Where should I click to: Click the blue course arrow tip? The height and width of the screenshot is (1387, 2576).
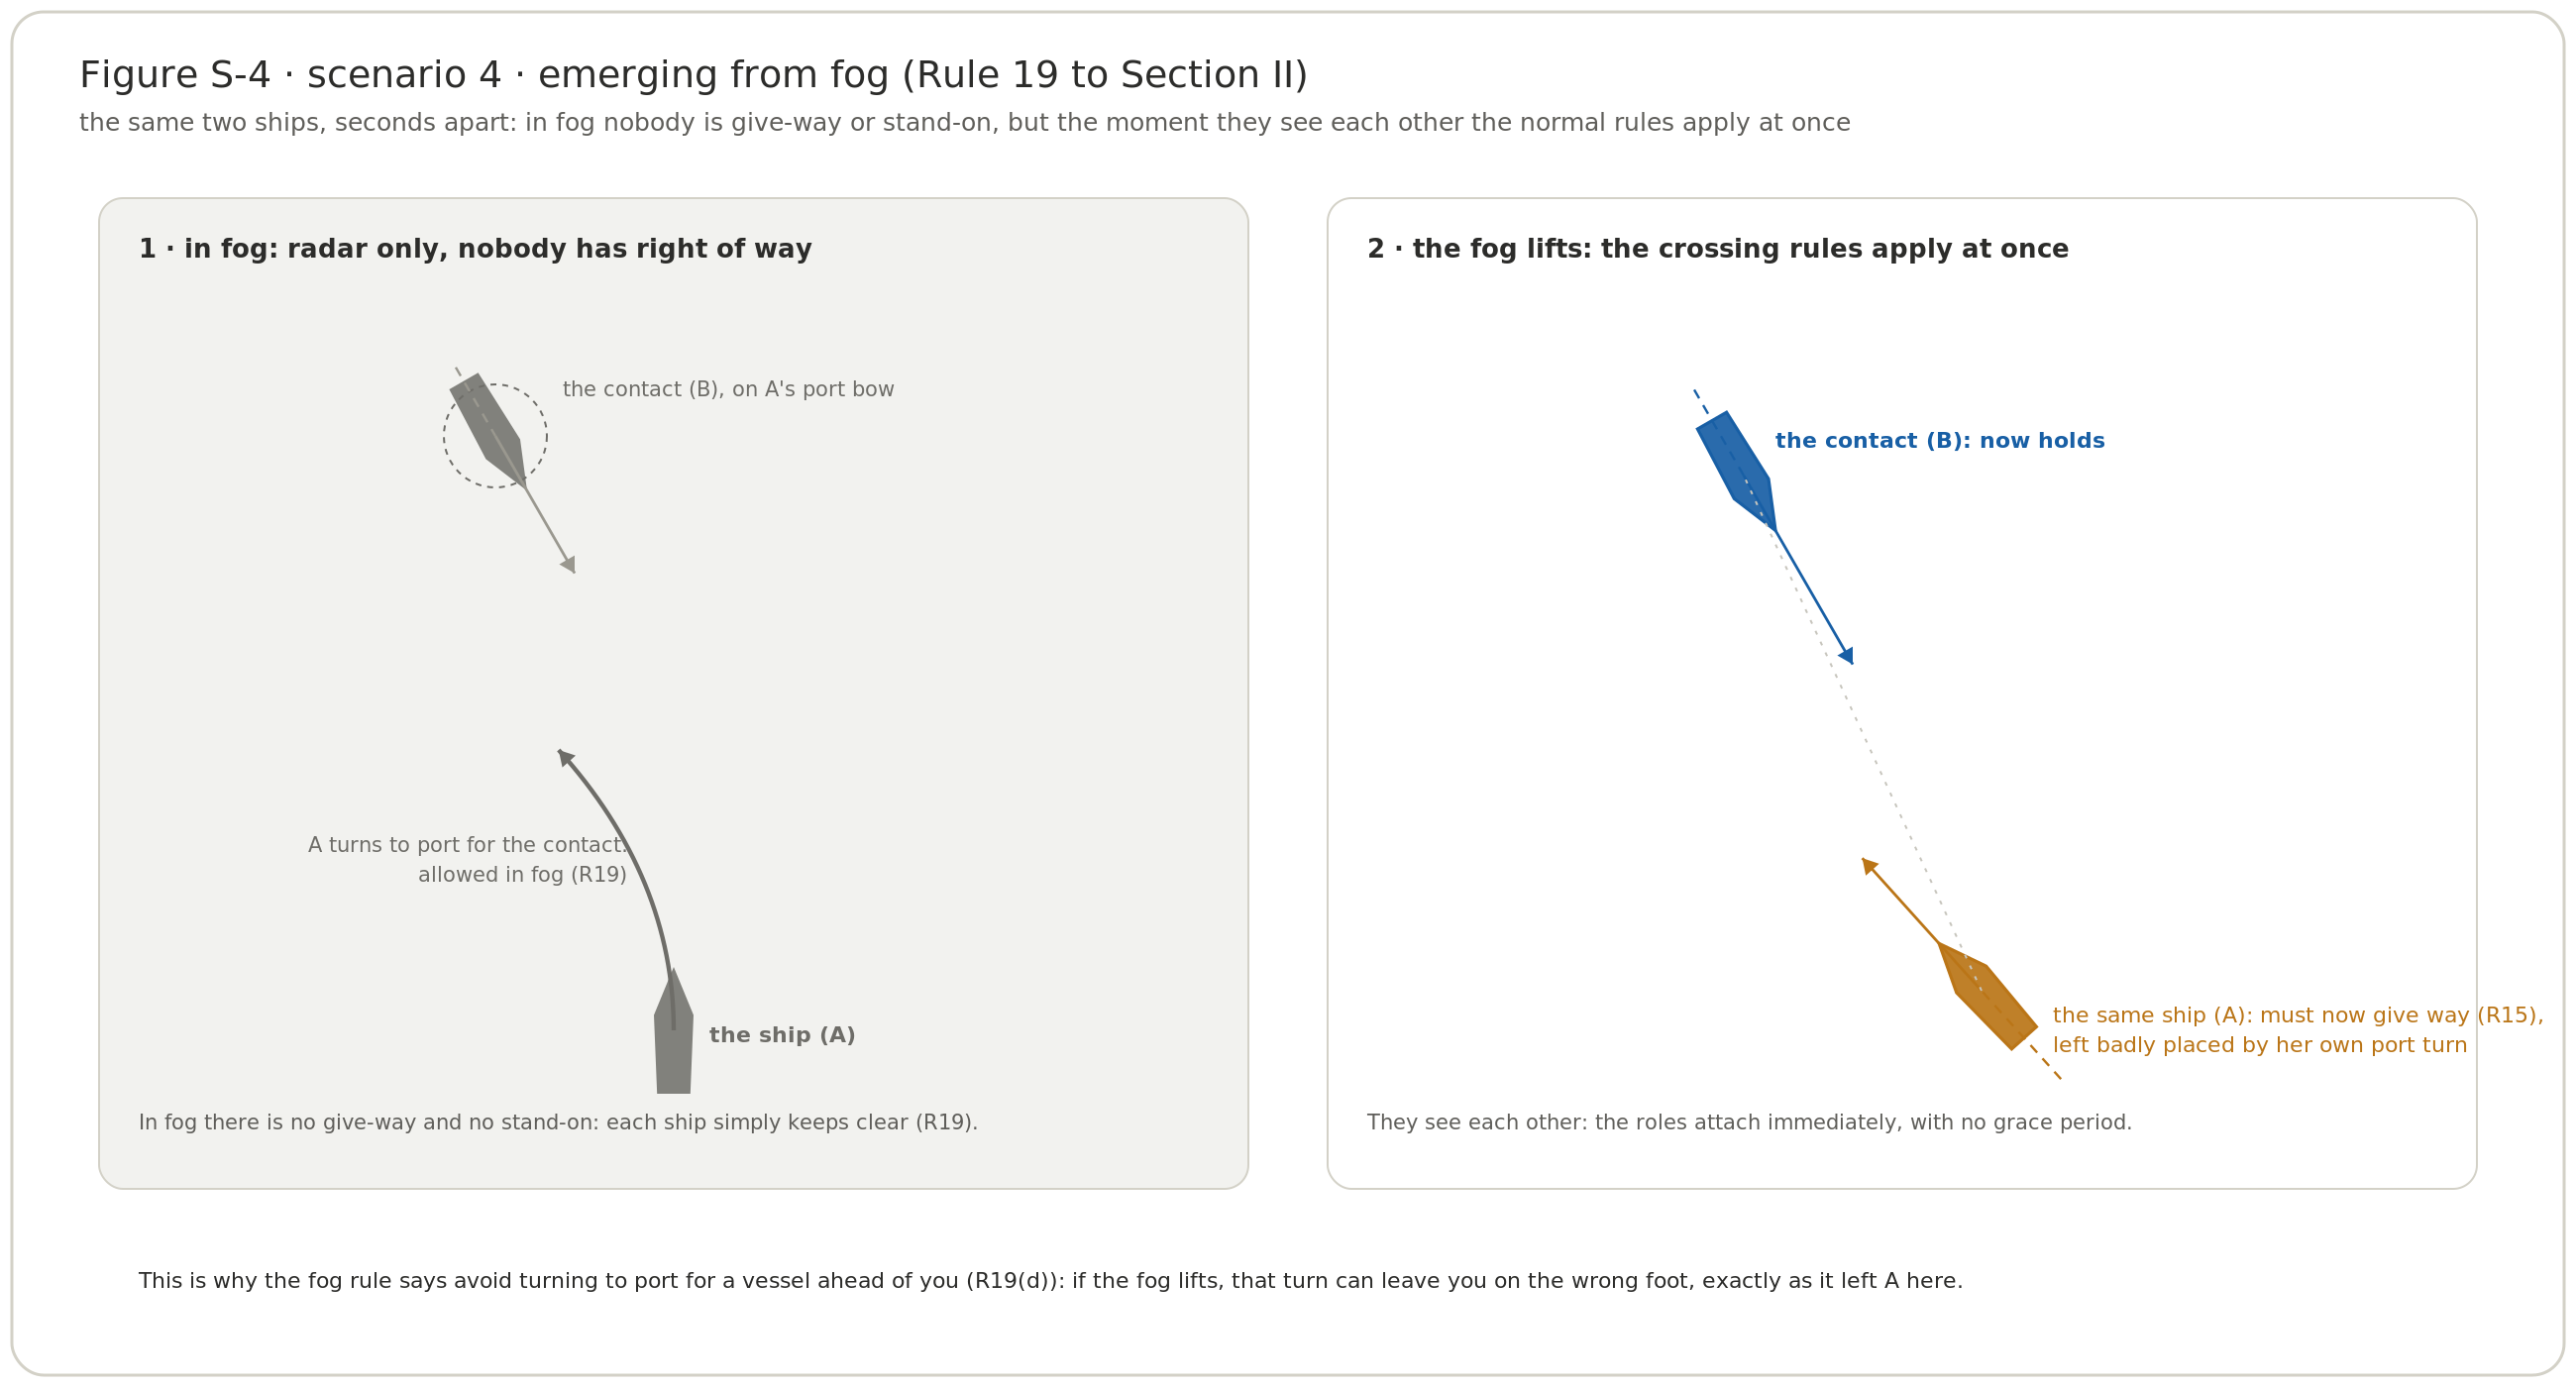(1847, 656)
